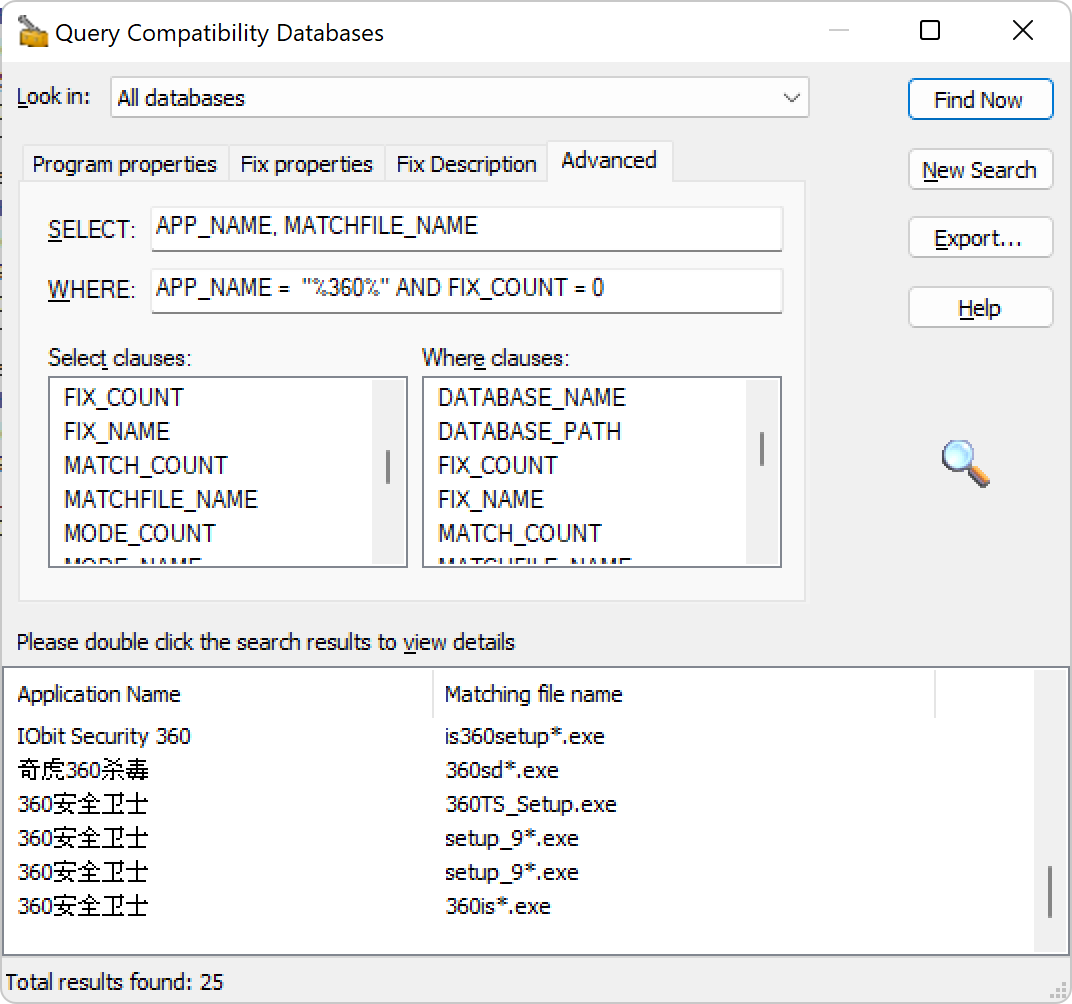Click into the SELECT input field
The width and height of the screenshot is (1072, 1004).
[x=466, y=228]
